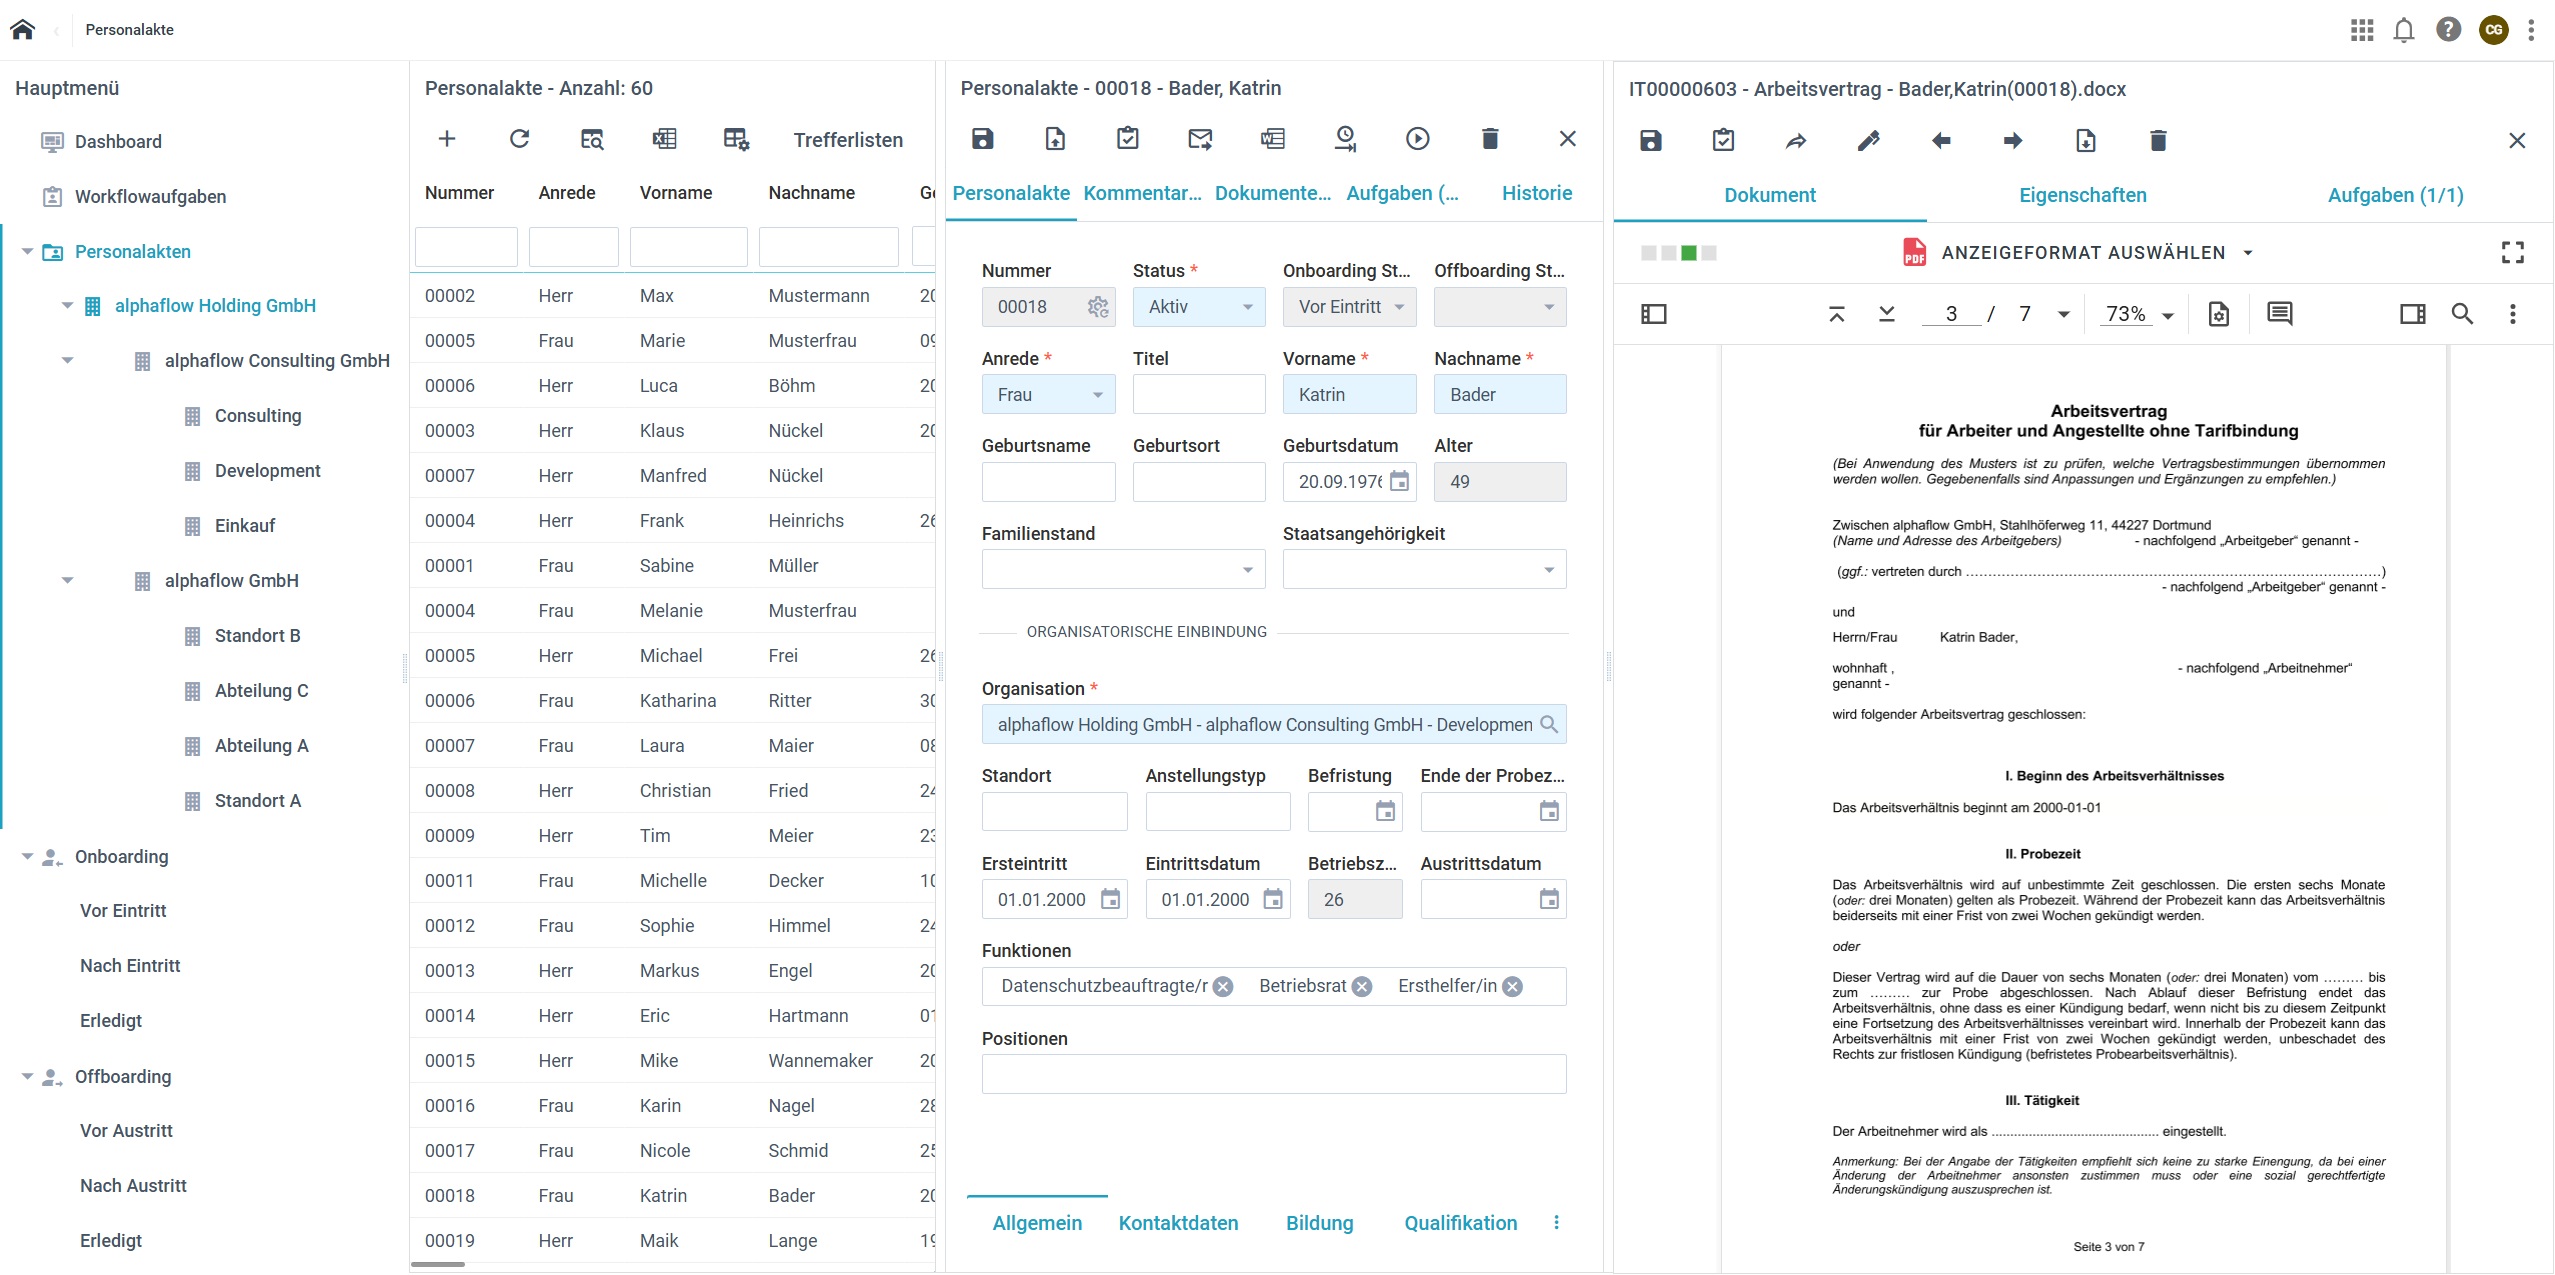Toggle the PDF viewer left sidebar panel
Viewport: 2555px width, 1275px height.
tap(1654, 314)
